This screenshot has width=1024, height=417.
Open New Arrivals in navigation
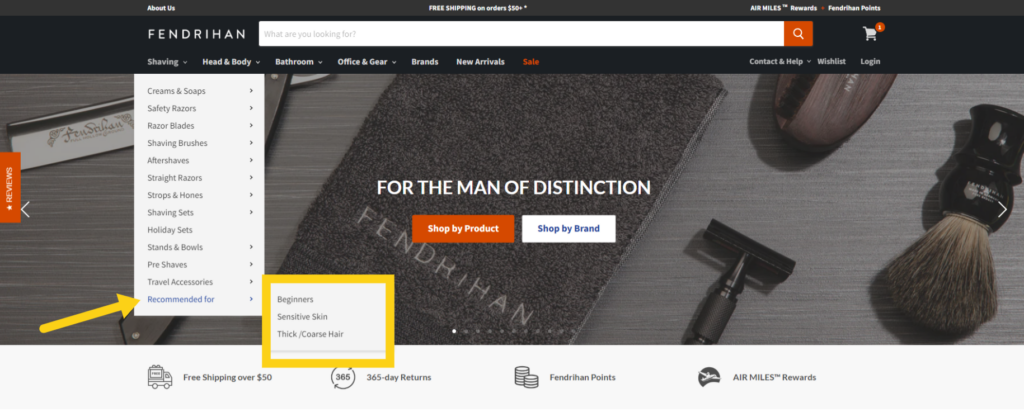480,62
